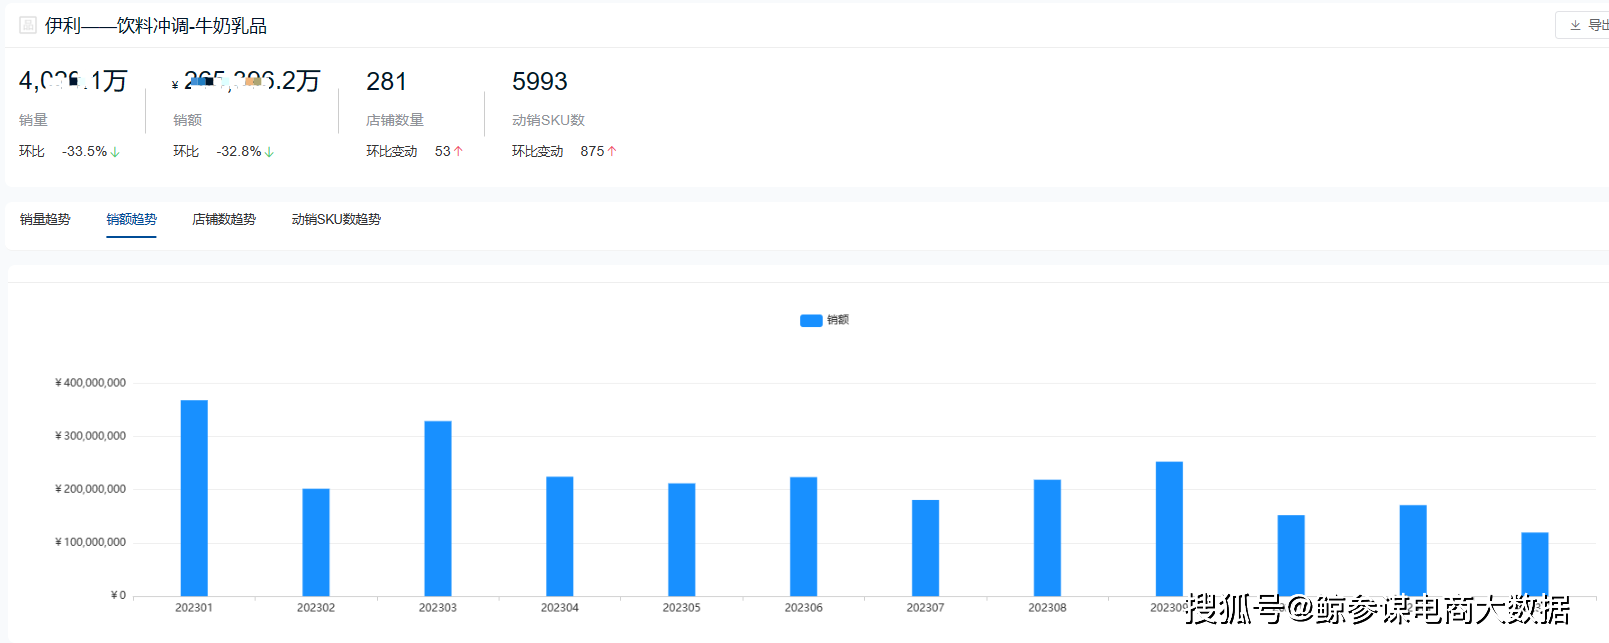The height and width of the screenshot is (643, 1609).
Task: Select the 销额趋势 tab
Action: (132, 219)
